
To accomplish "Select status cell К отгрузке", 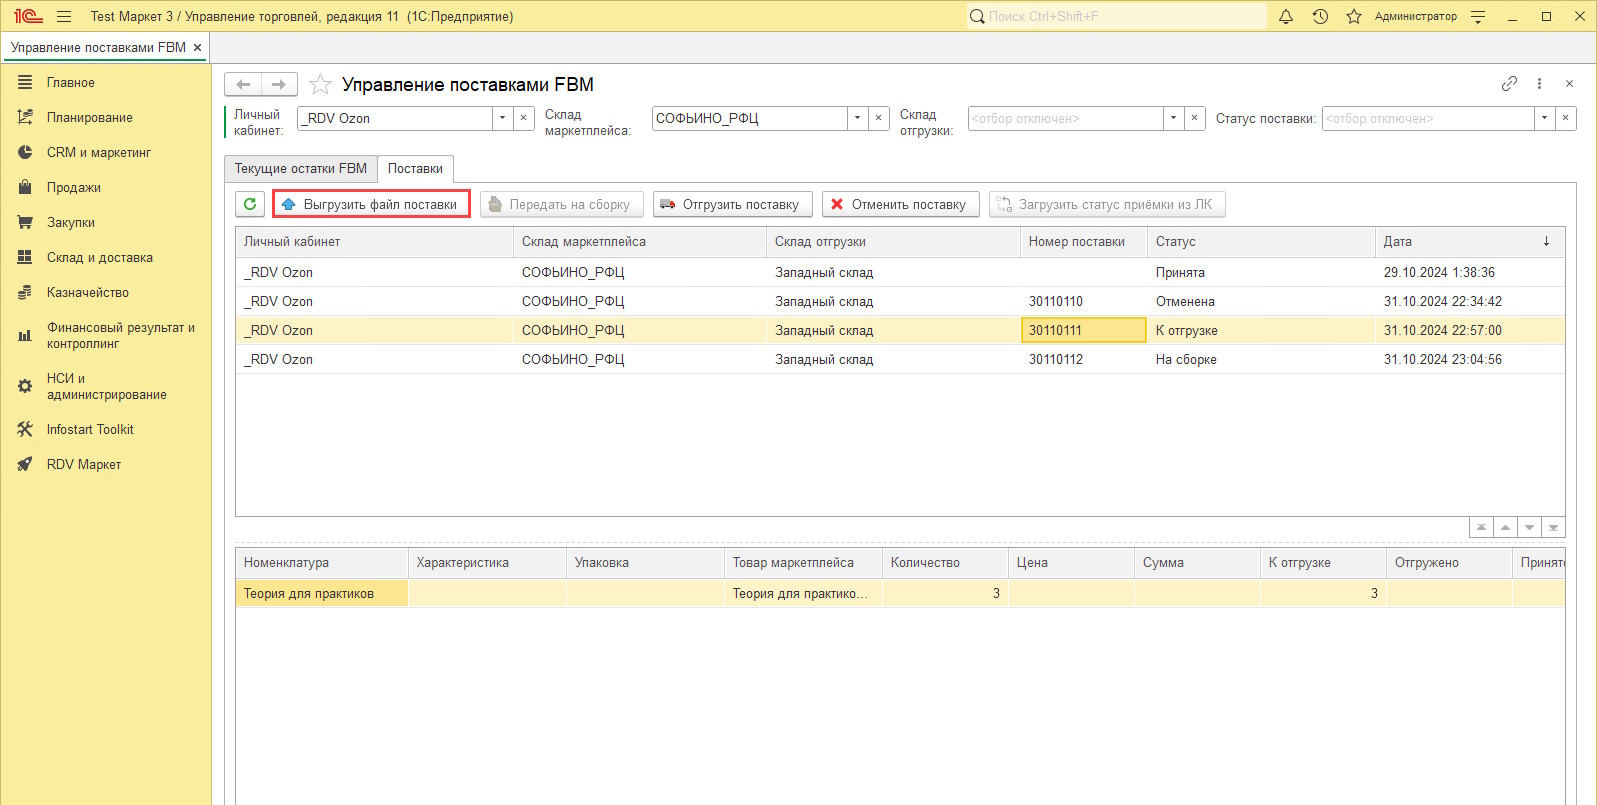I will 1261,330.
